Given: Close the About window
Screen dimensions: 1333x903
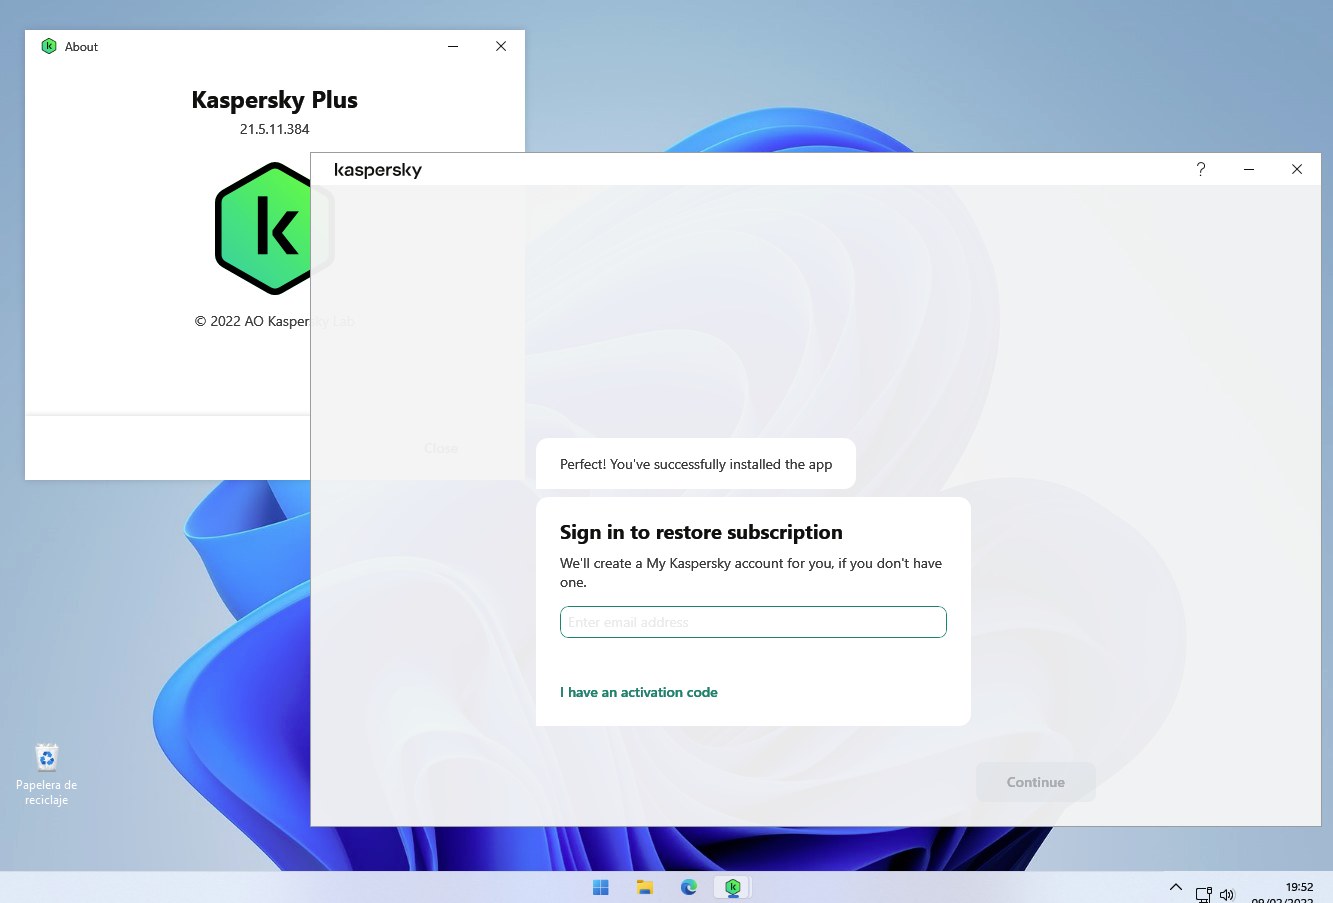Looking at the screenshot, I should [501, 46].
